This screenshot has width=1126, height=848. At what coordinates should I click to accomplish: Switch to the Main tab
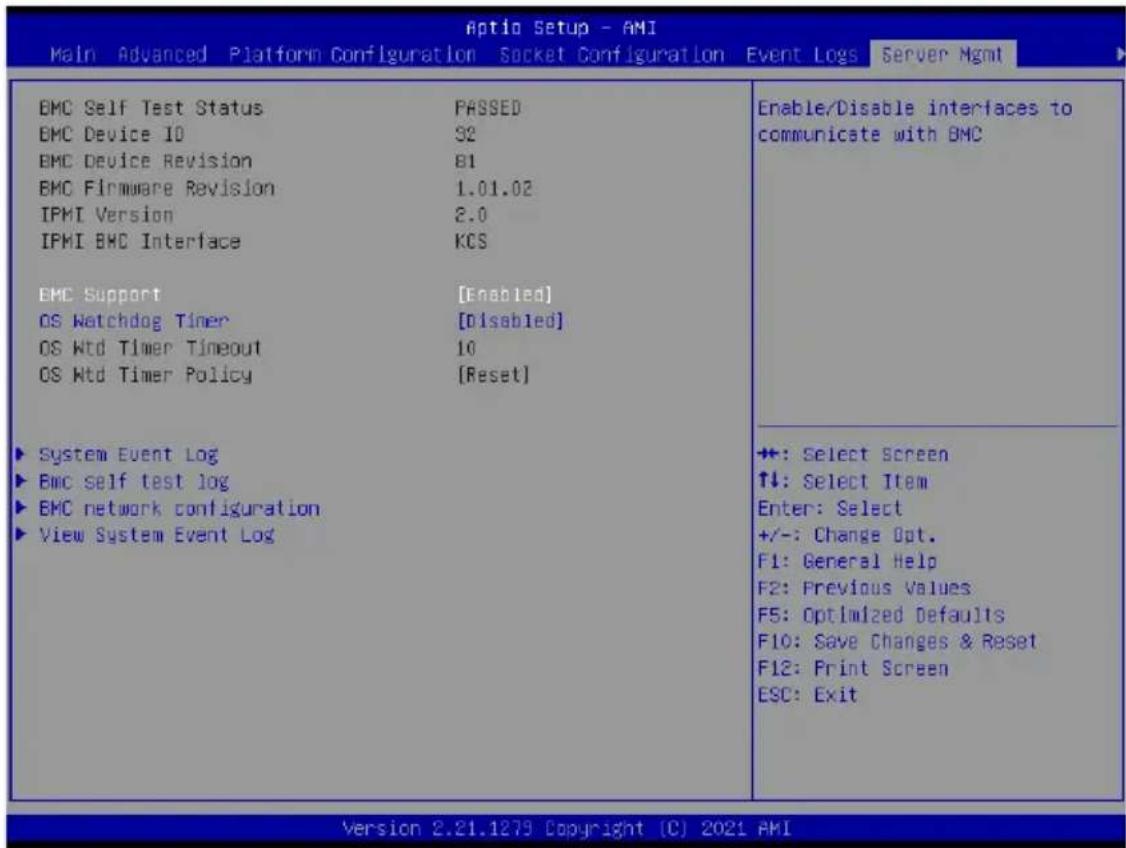(73, 55)
